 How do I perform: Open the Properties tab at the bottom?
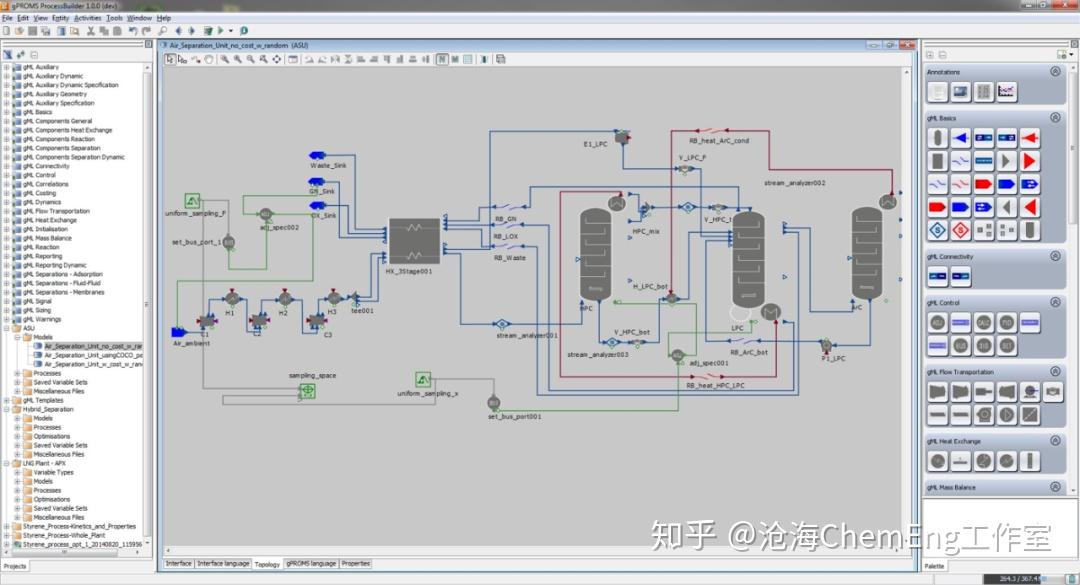[356, 563]
